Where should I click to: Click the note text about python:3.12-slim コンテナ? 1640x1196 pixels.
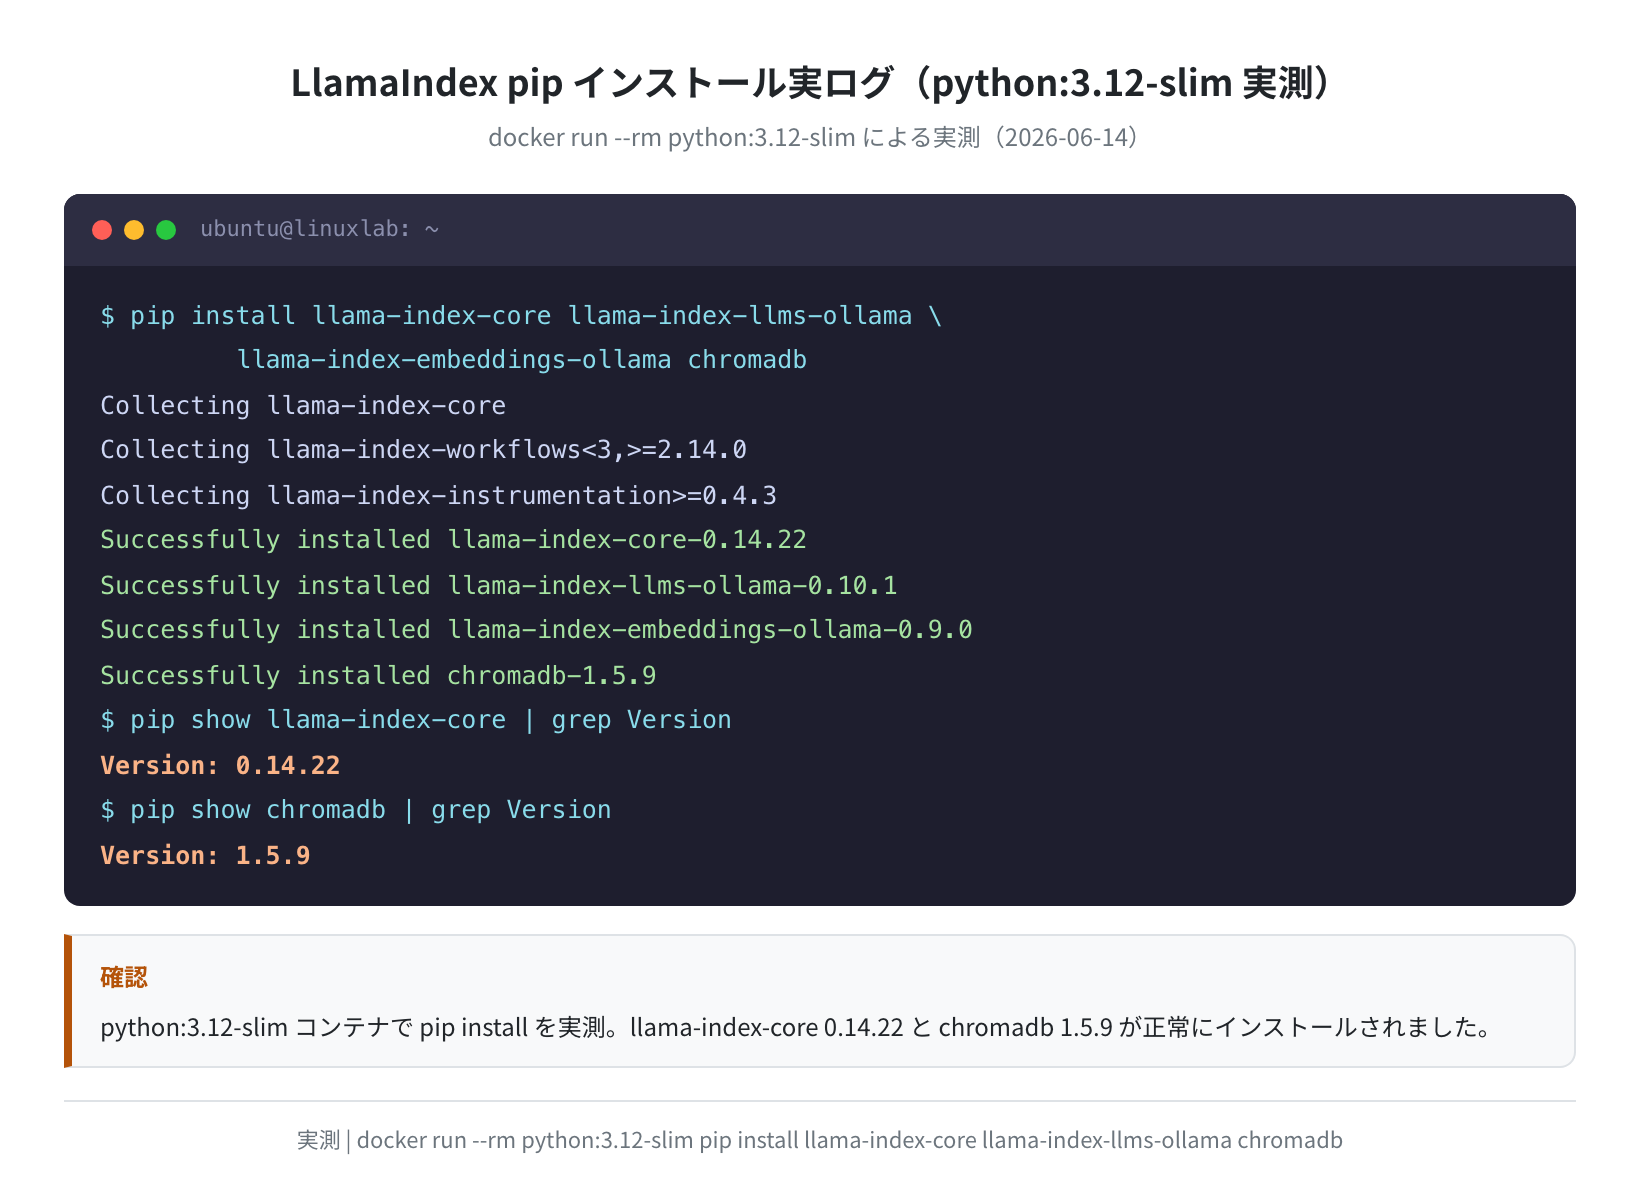coord(798,1027)
